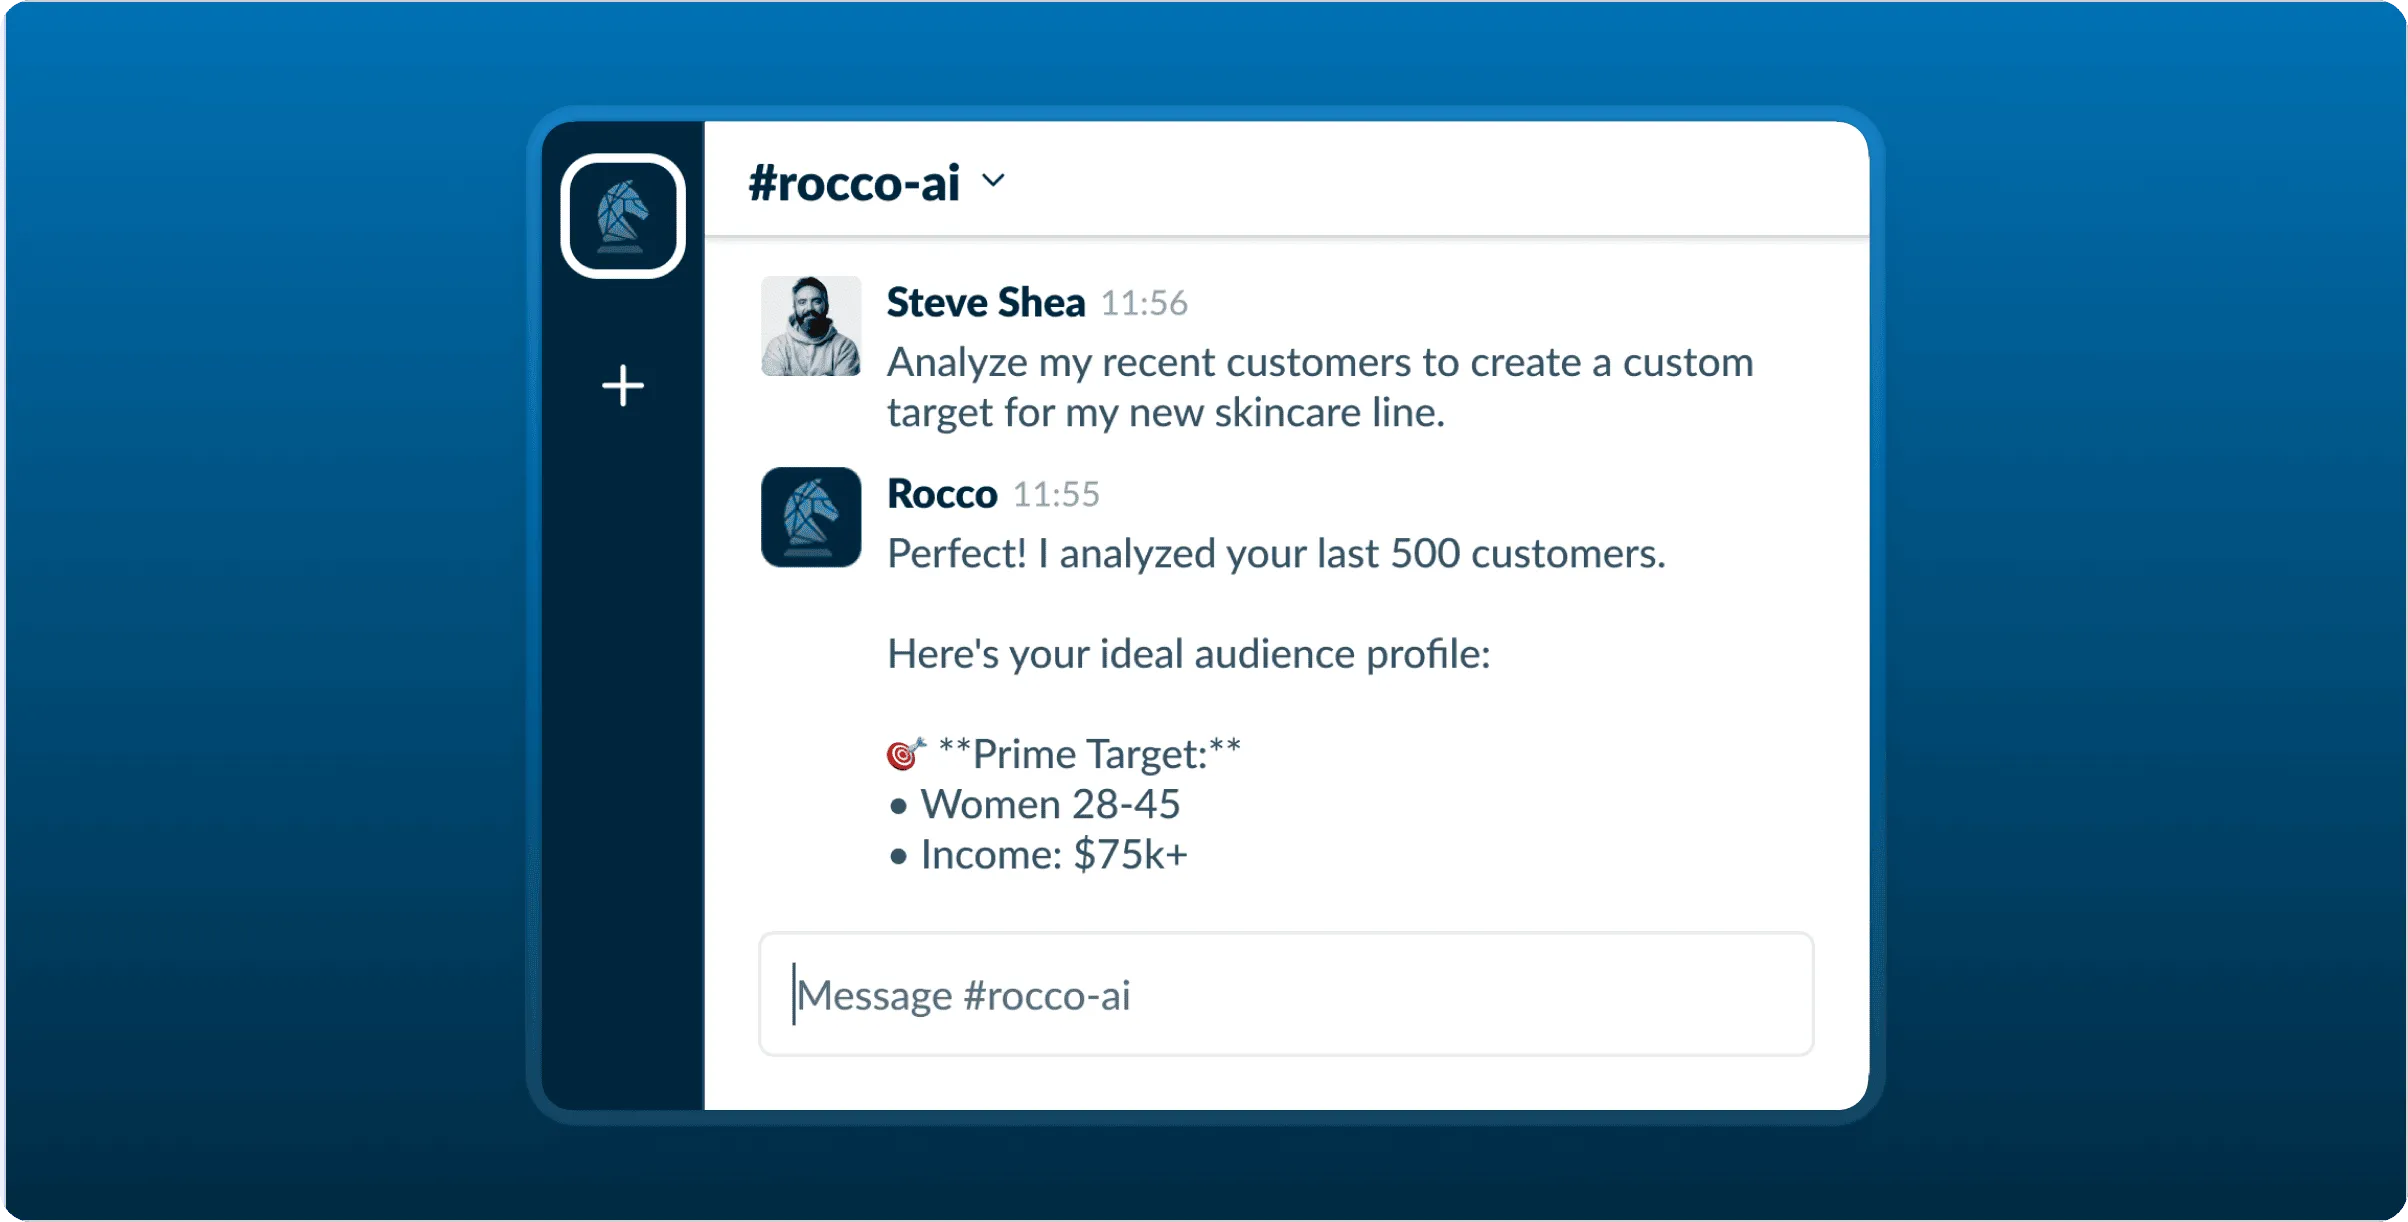
Task: Open Rocco's name link
Action: (942, 494)
